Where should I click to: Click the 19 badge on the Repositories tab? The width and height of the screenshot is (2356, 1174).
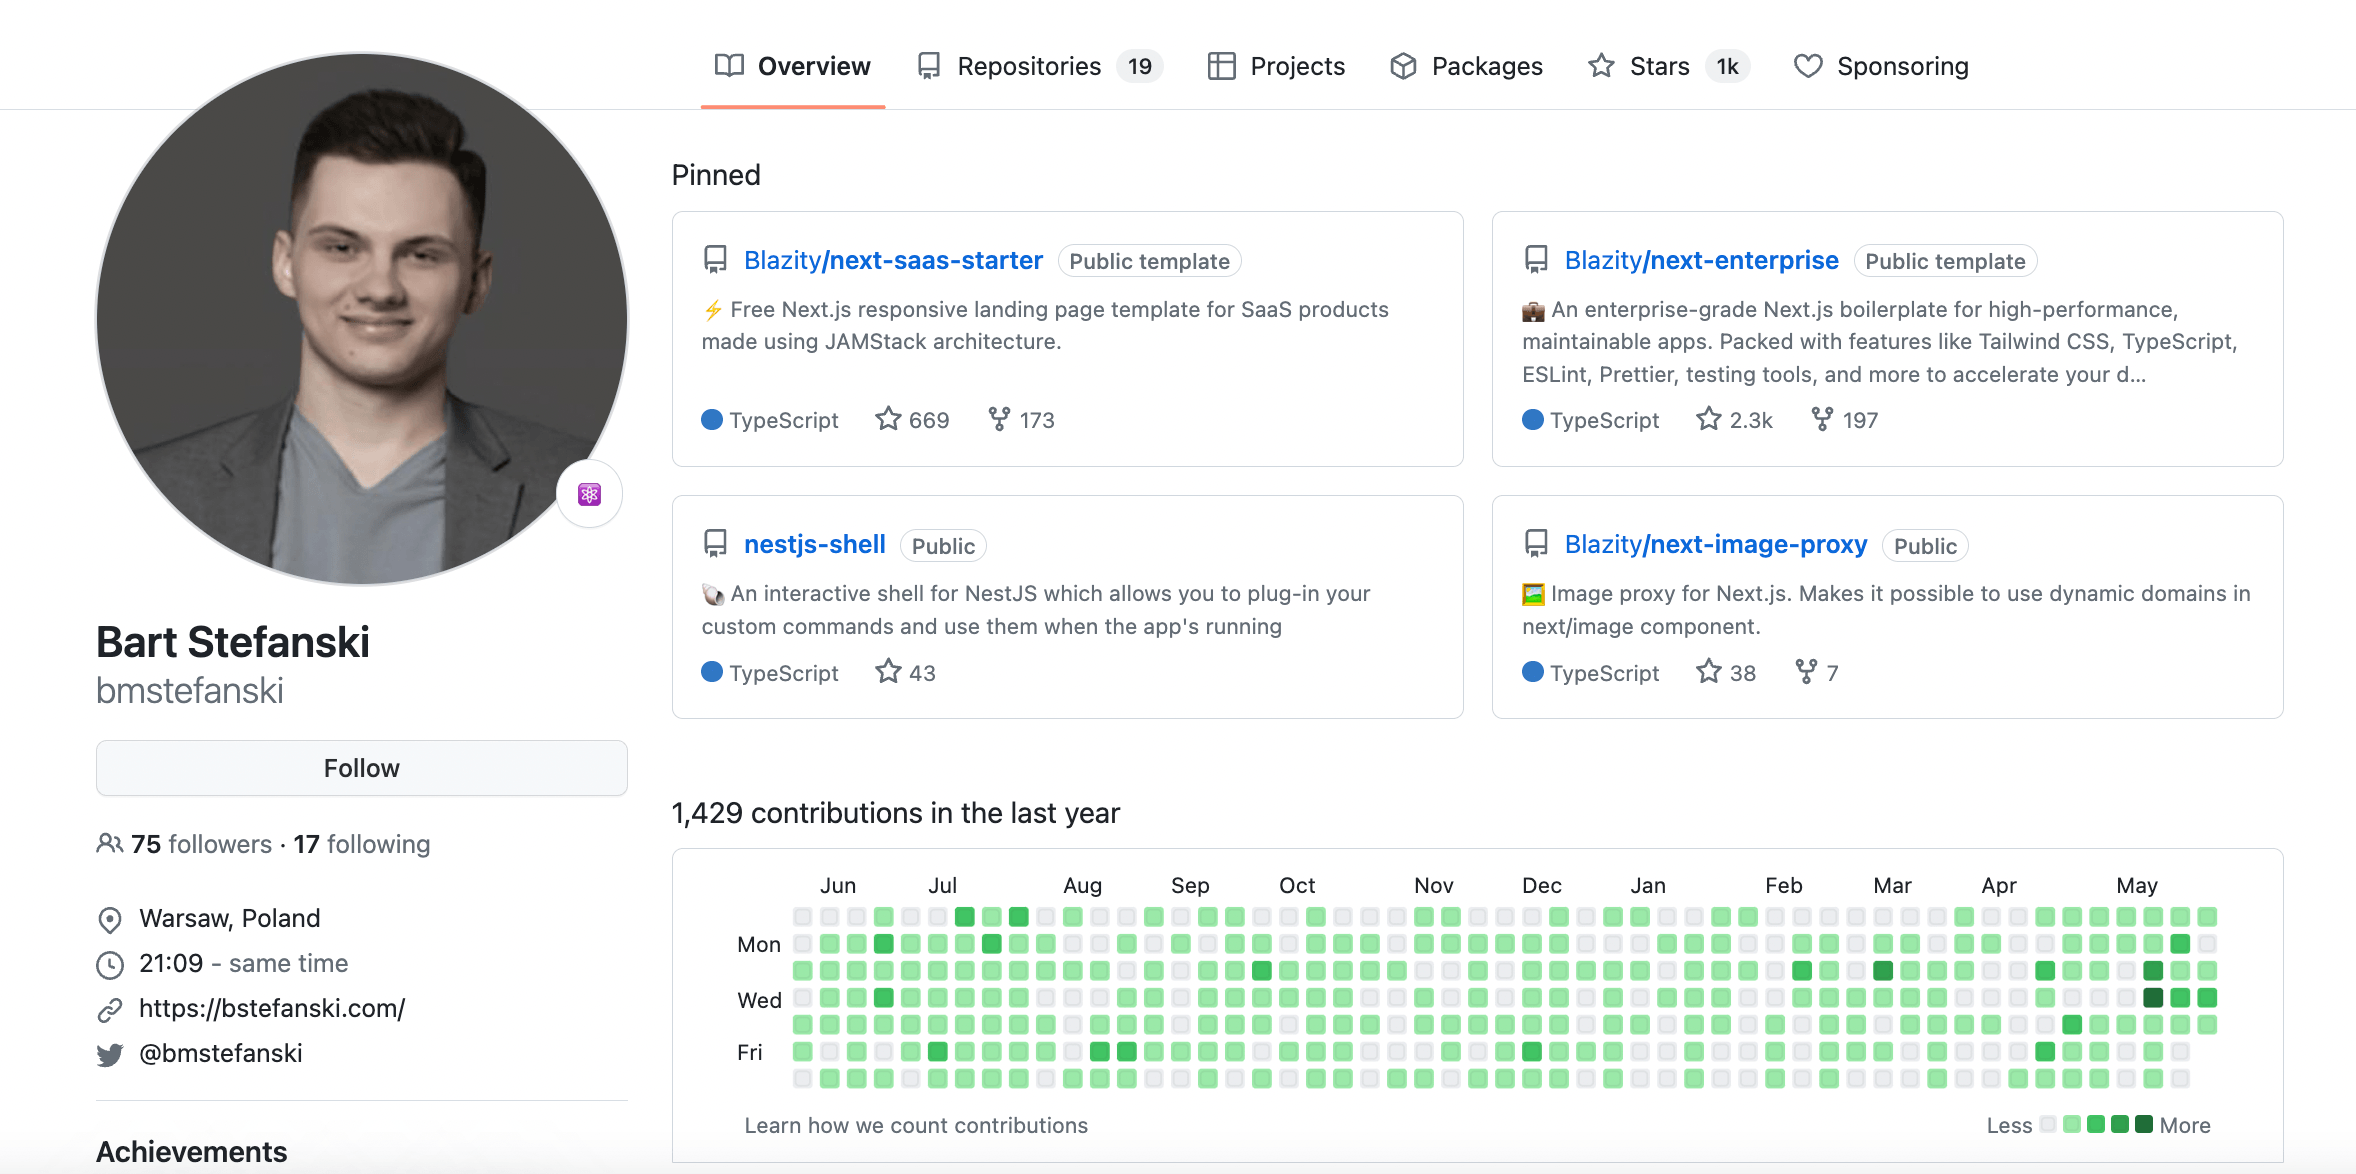click(x=1139, y=65)
